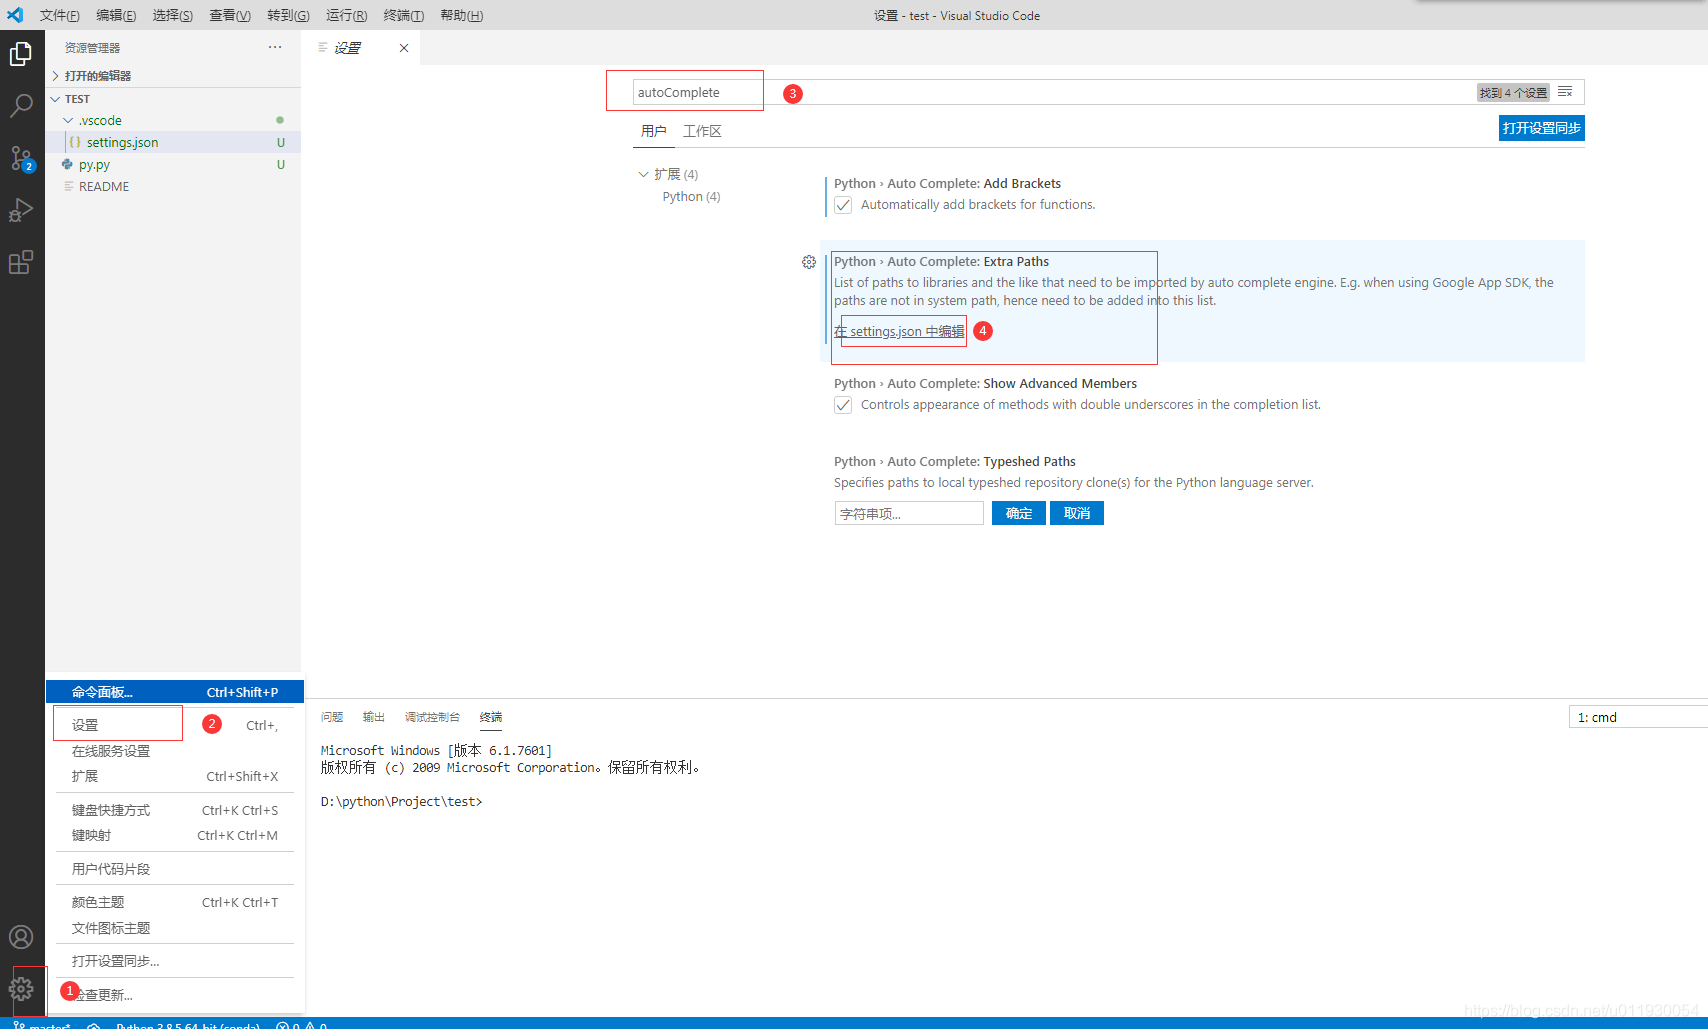Close the 设置 editor tab
The width and height of the screenshot is (1708, 1029).
click(404, 48)
